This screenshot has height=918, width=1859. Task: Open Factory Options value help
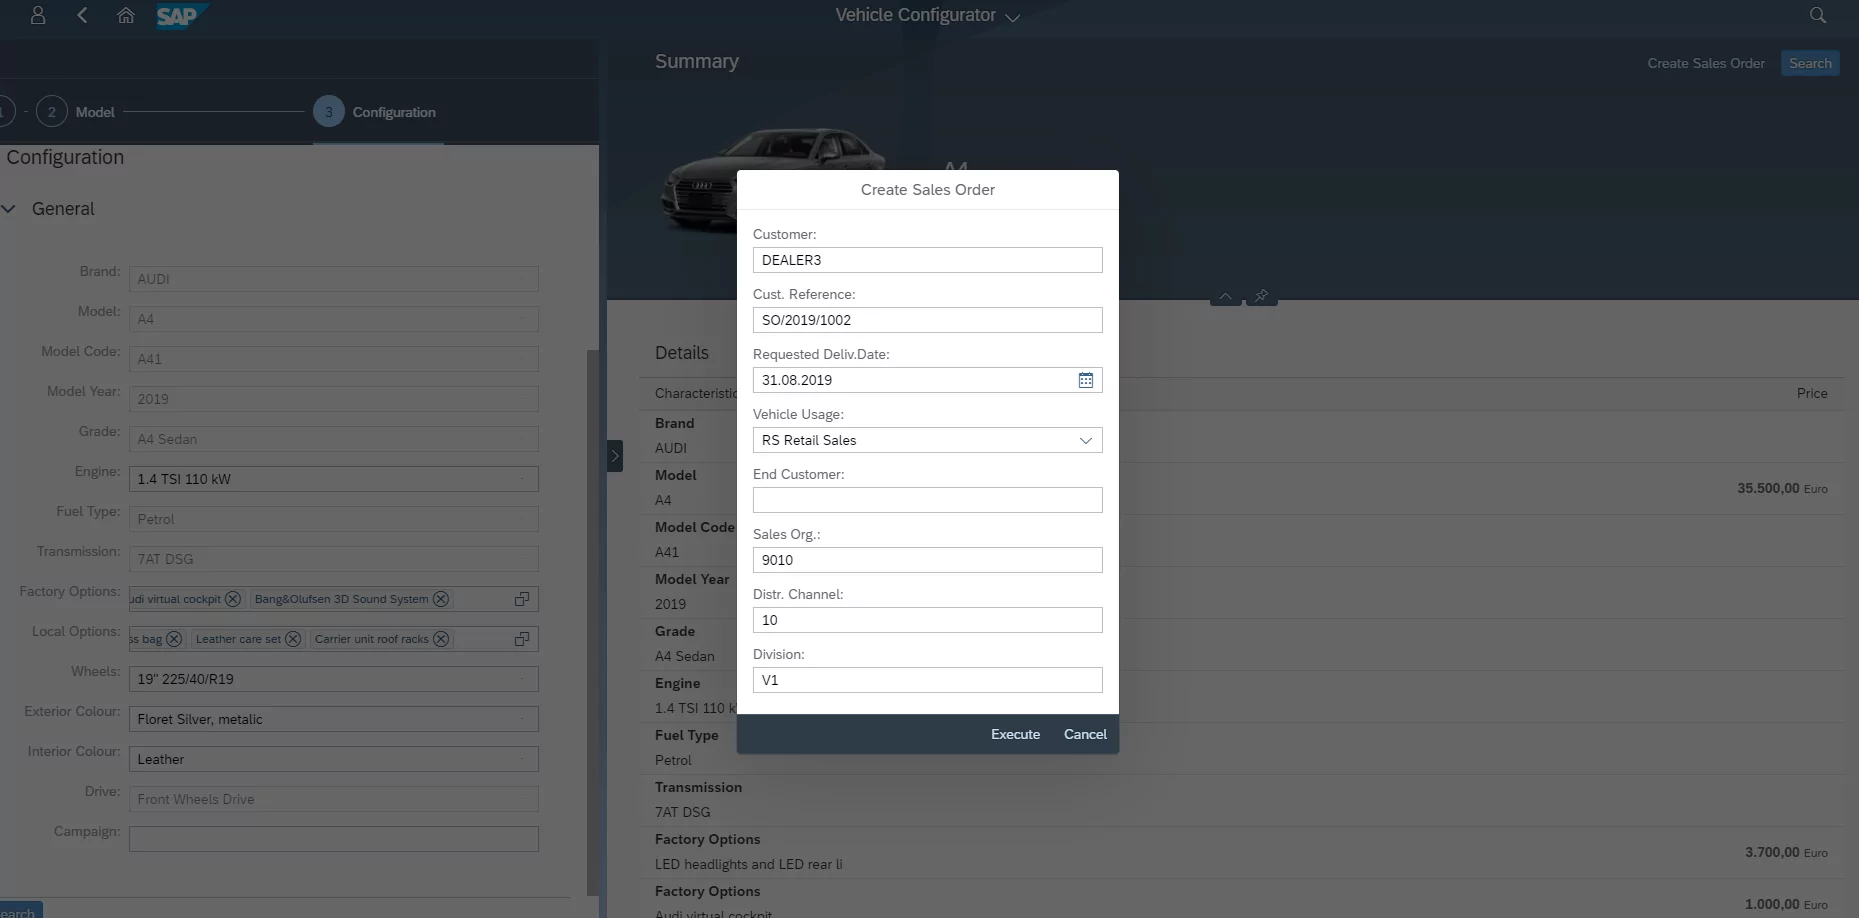click(x=522, y=599)
